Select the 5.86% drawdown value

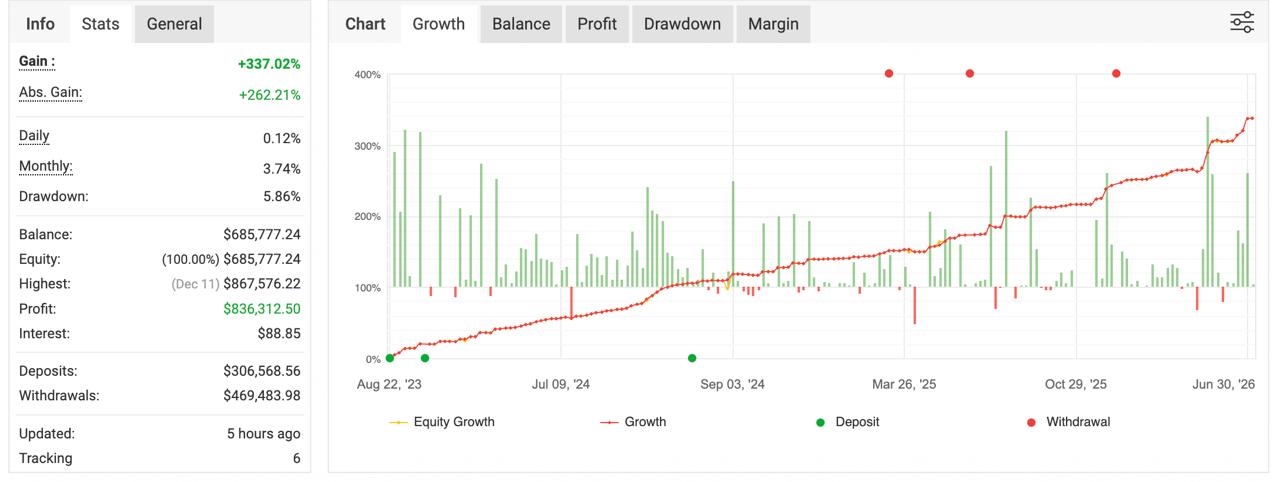click(282, 197)
